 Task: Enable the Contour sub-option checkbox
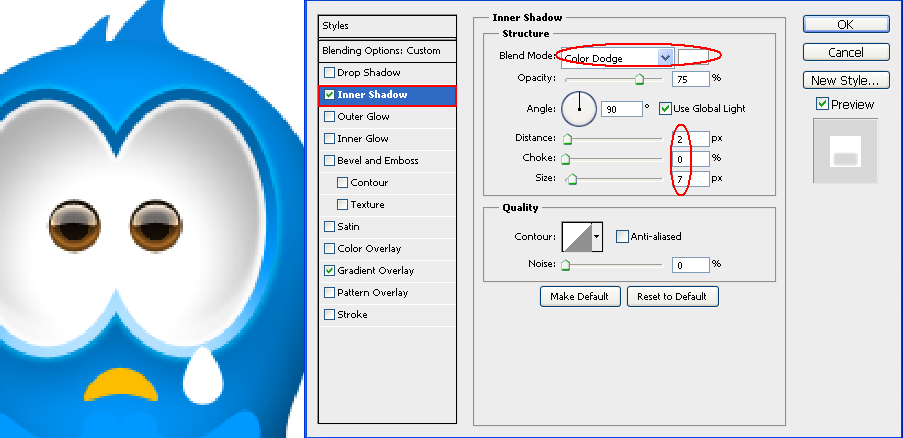point(342,182)
